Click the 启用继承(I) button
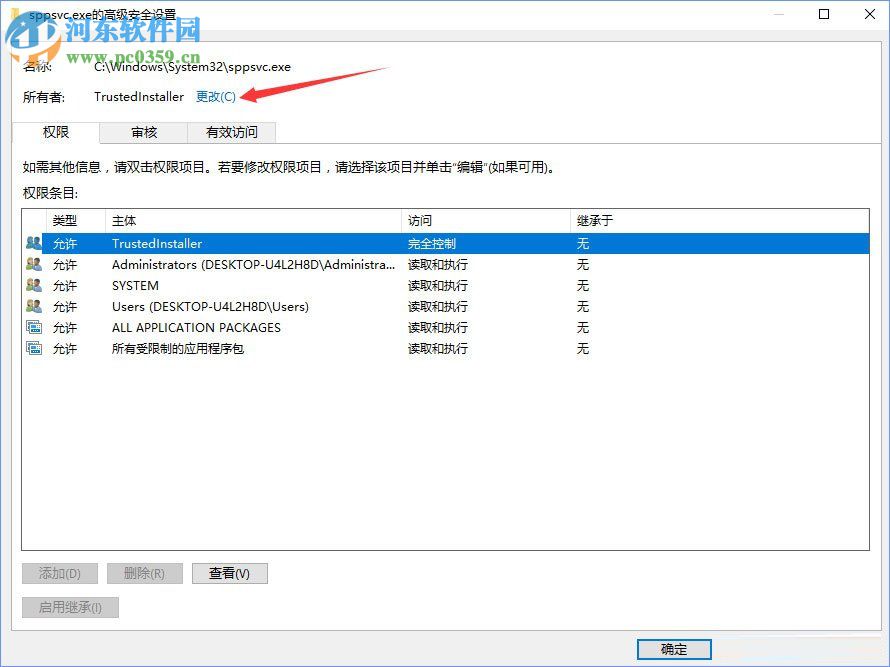 69,607
